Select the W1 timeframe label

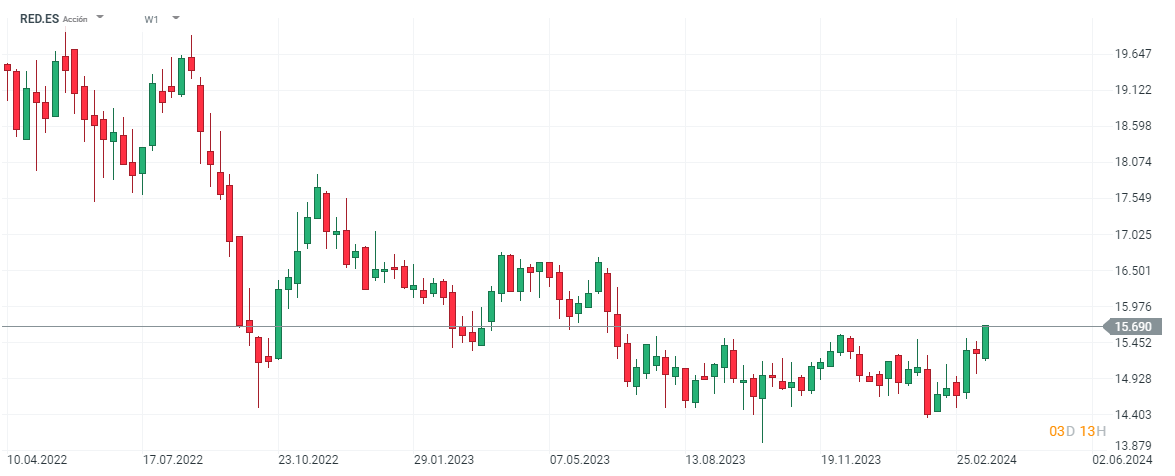(151, 19)
